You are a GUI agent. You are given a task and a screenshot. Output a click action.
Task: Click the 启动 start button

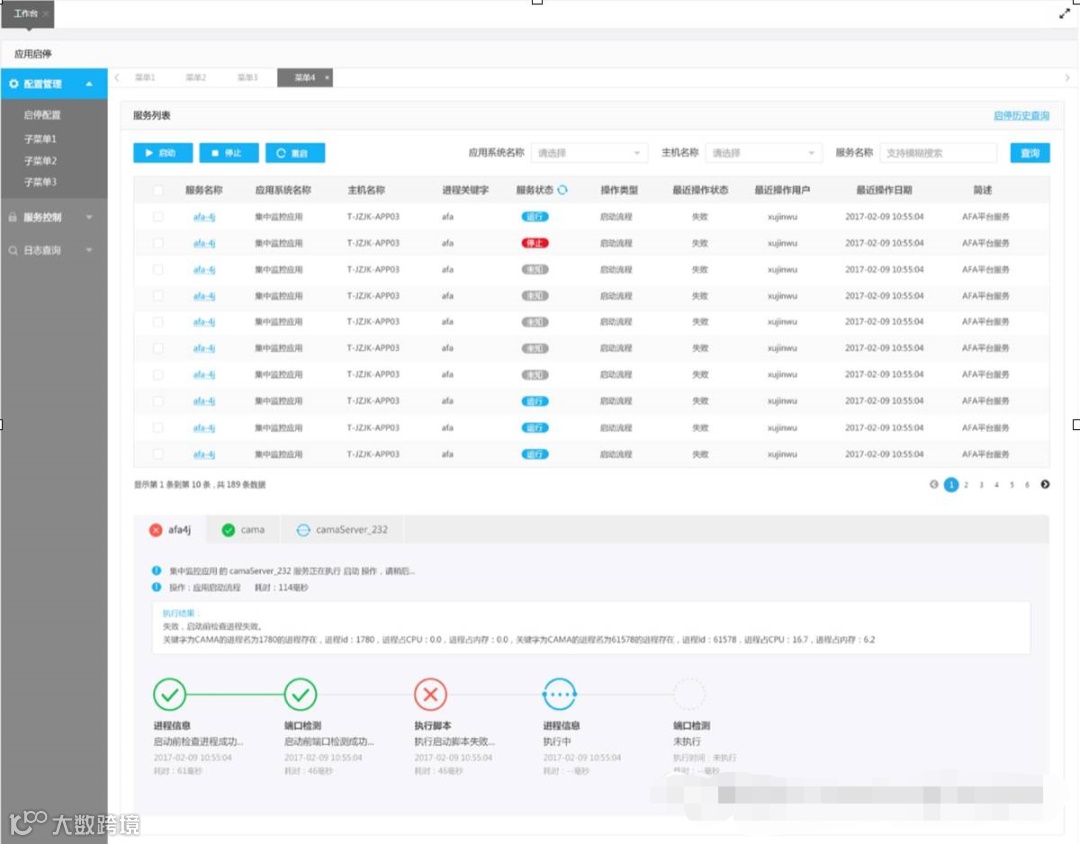click(x=163, y=153)
